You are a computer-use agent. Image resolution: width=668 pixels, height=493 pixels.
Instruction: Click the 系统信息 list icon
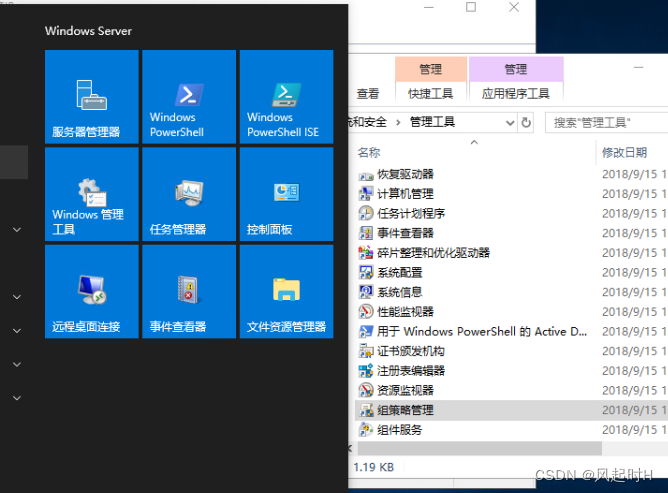(366, 292)
